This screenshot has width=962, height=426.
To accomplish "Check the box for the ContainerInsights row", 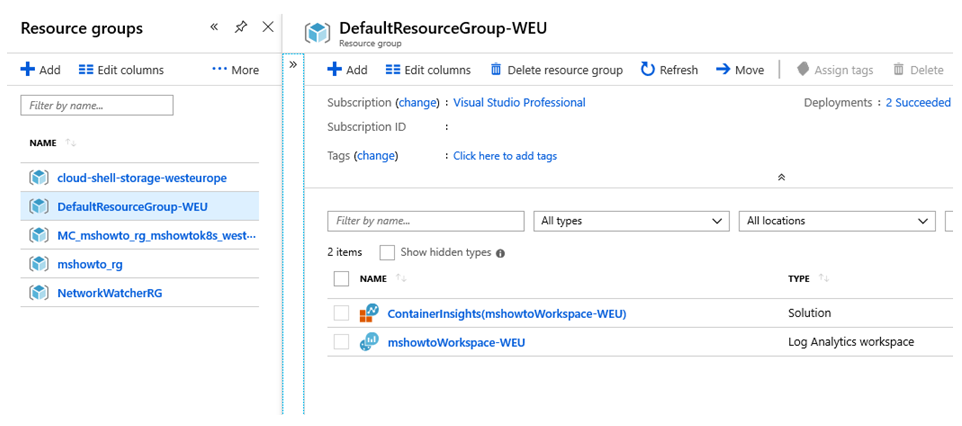I will coord(341,313).
